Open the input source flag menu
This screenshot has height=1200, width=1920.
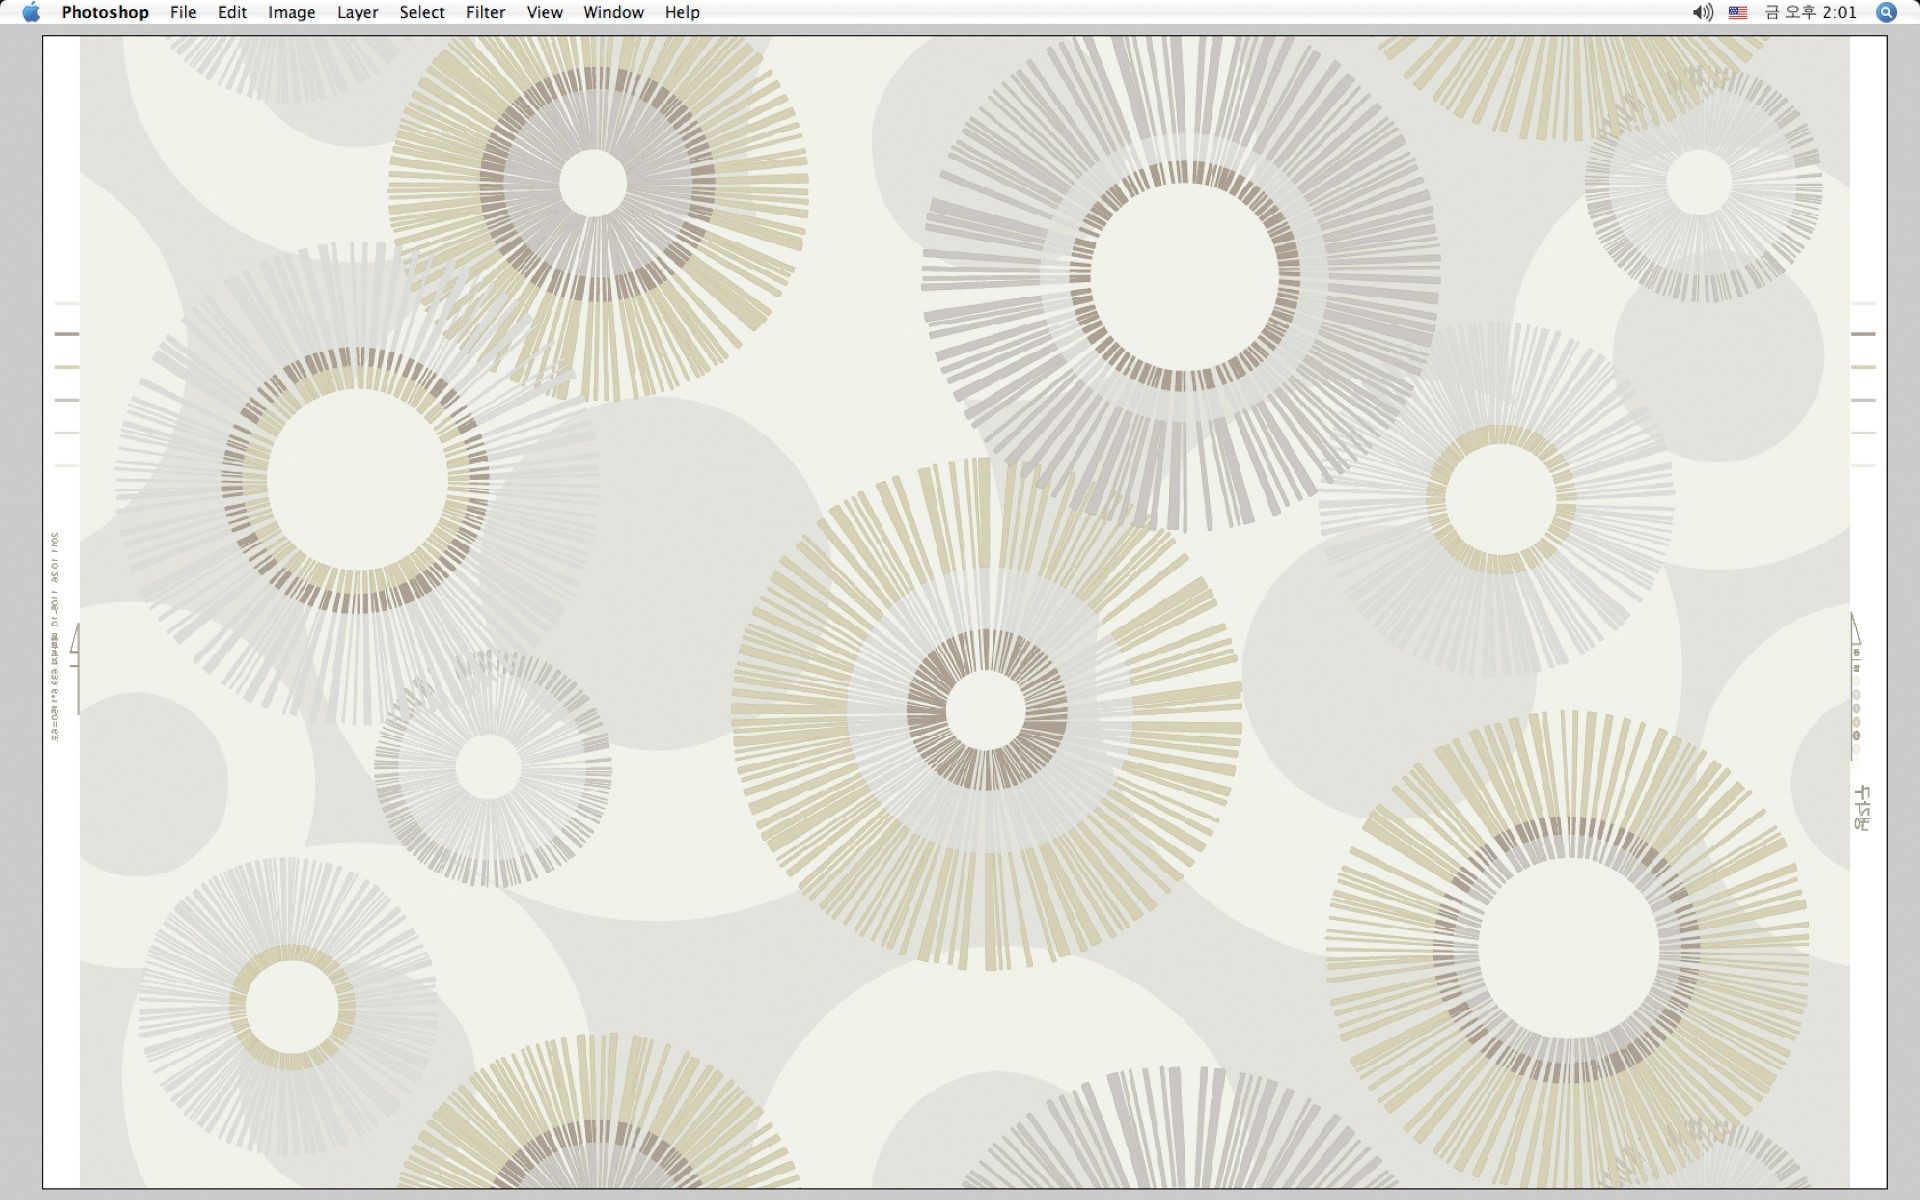[x=1738, y=12]
